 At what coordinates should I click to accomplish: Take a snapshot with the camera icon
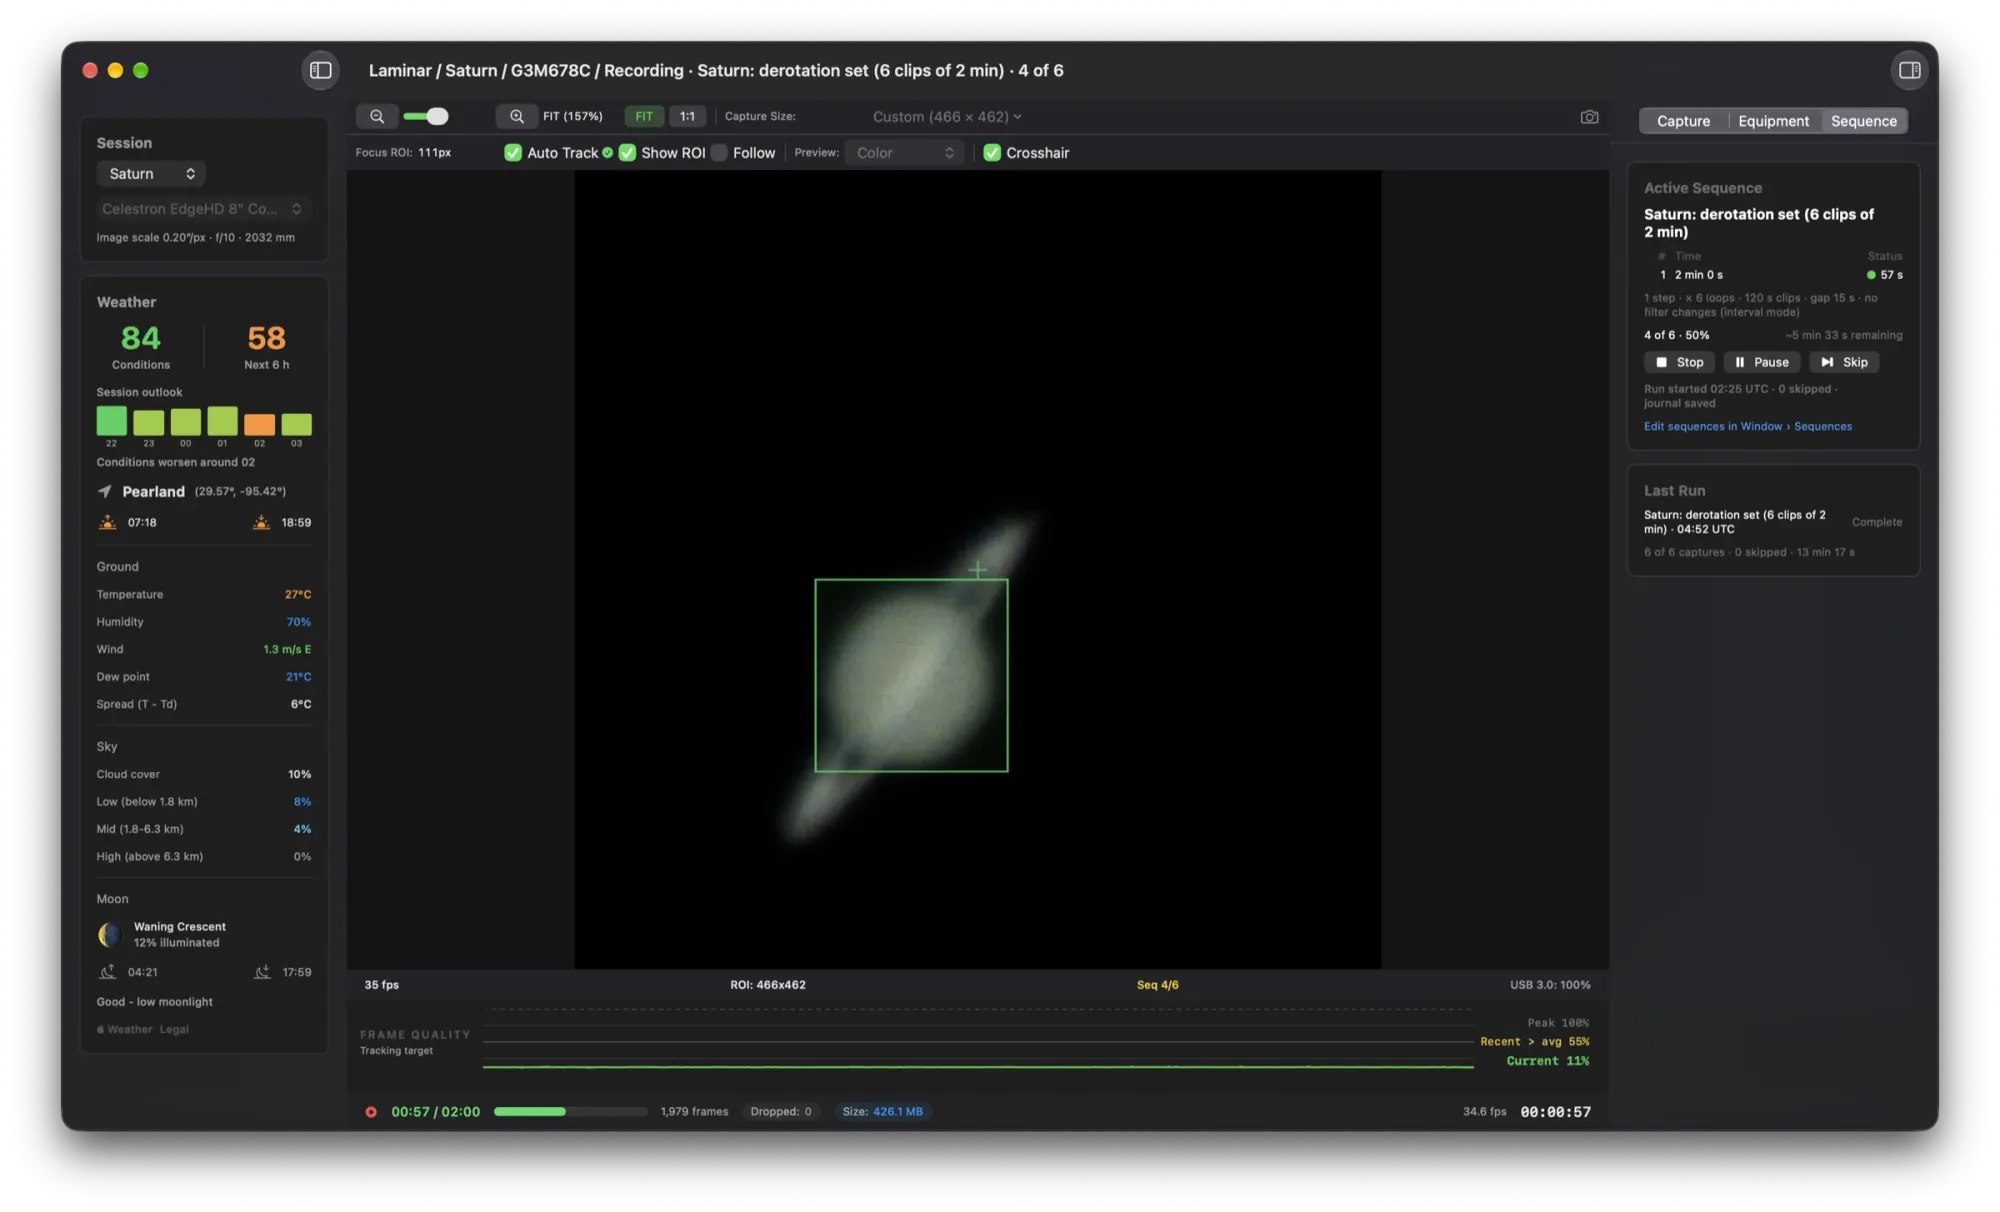[1589, 117]
